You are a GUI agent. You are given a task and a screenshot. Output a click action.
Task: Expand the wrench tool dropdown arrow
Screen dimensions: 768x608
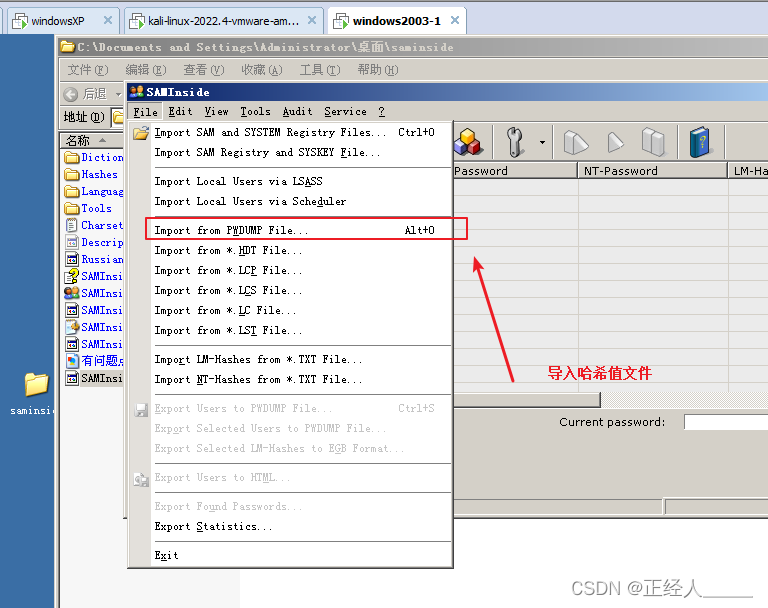(x=542, y=143)
